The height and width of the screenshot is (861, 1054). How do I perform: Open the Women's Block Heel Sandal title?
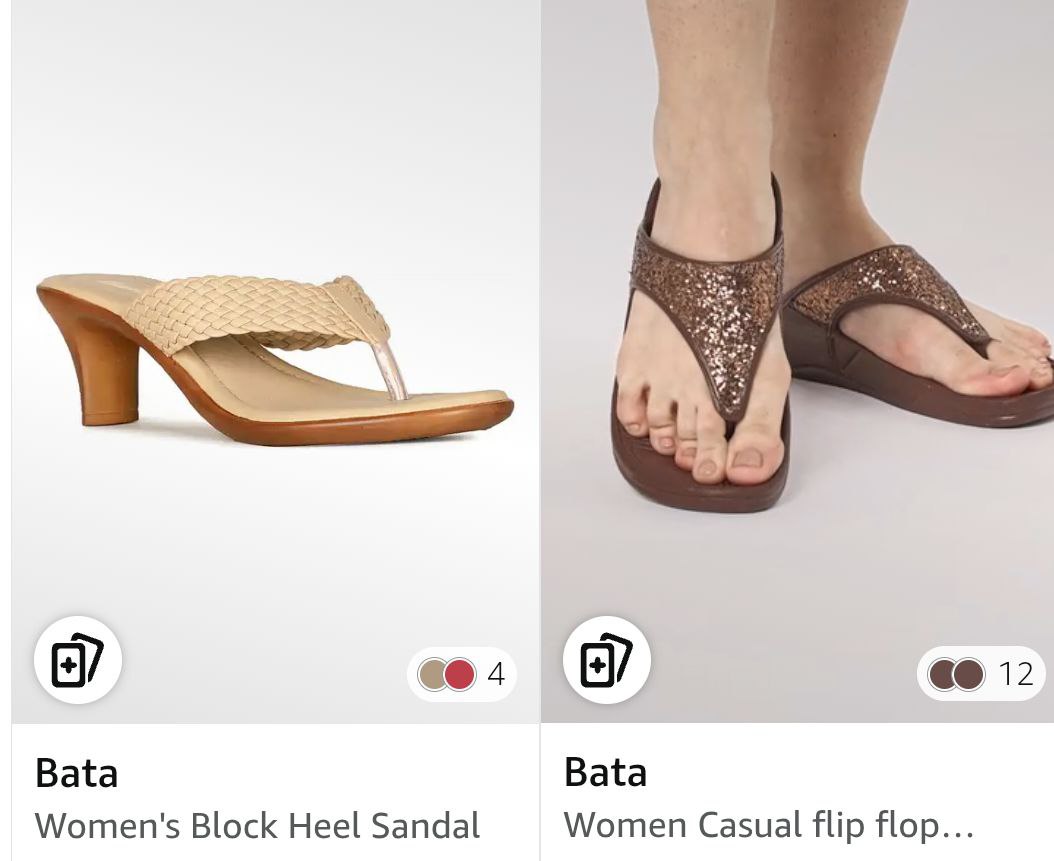point(257,826)
